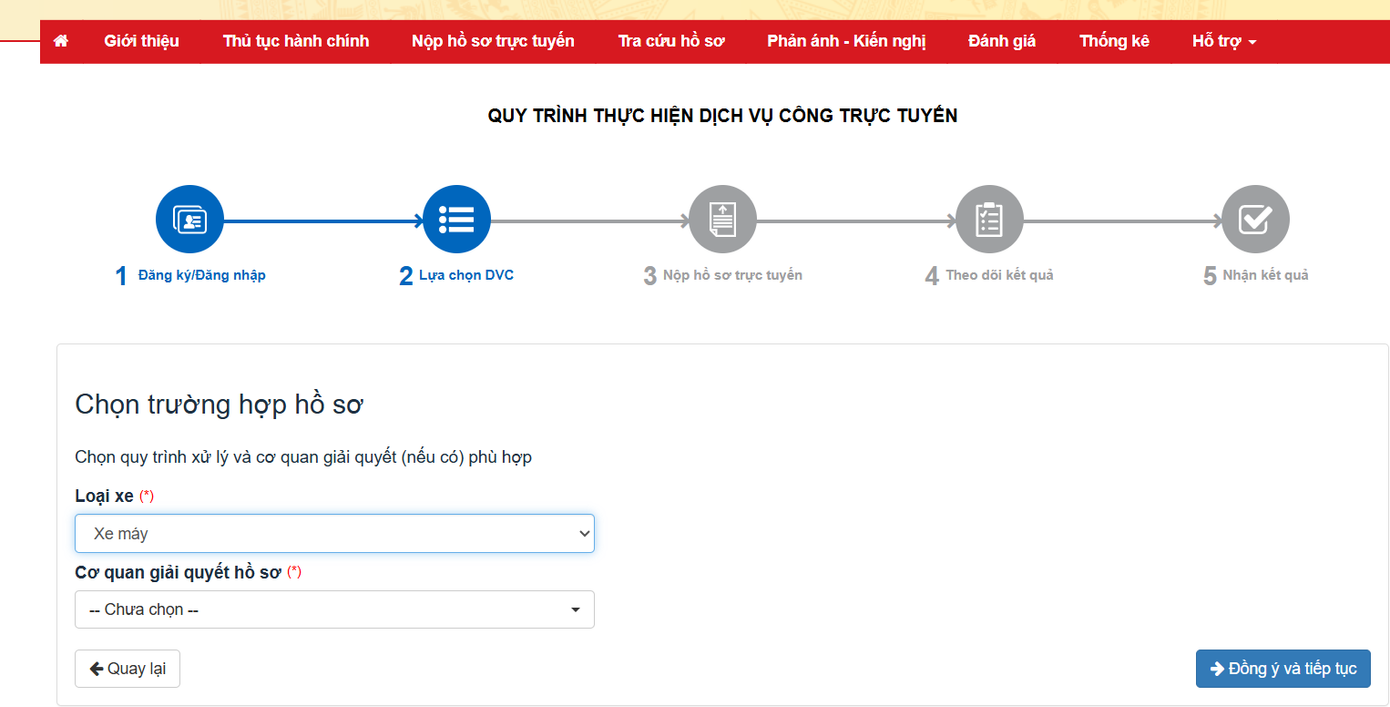Screen dimensions: 1390x707
Task: Click the Nộp hồ sơ trực tuyến step icon
Action: pyautogui.click(x=722, y=218)
